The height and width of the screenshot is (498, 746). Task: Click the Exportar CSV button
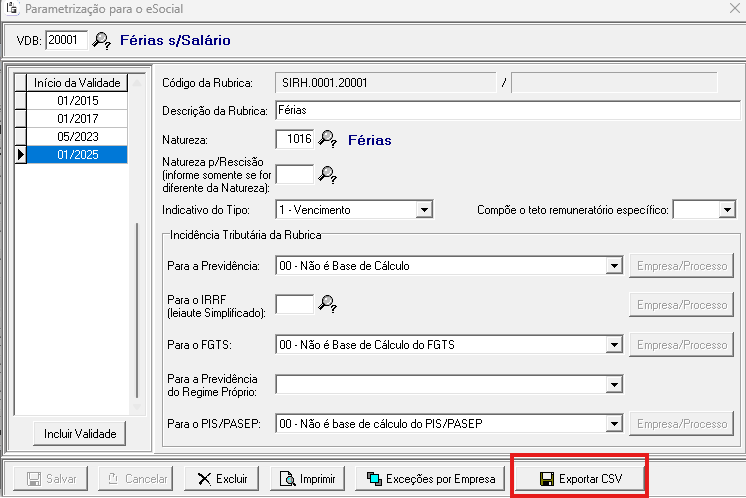click(x=580, y=479)
